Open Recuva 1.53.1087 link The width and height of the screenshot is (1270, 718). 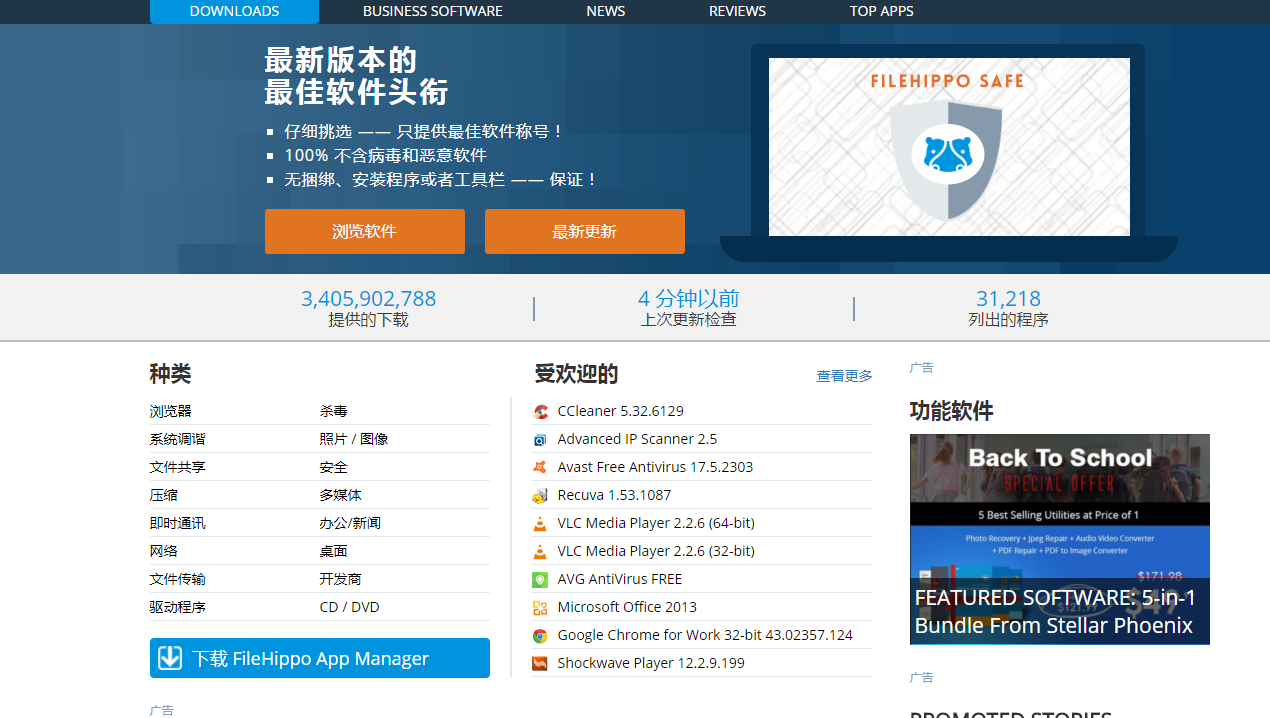click(614, 495)
